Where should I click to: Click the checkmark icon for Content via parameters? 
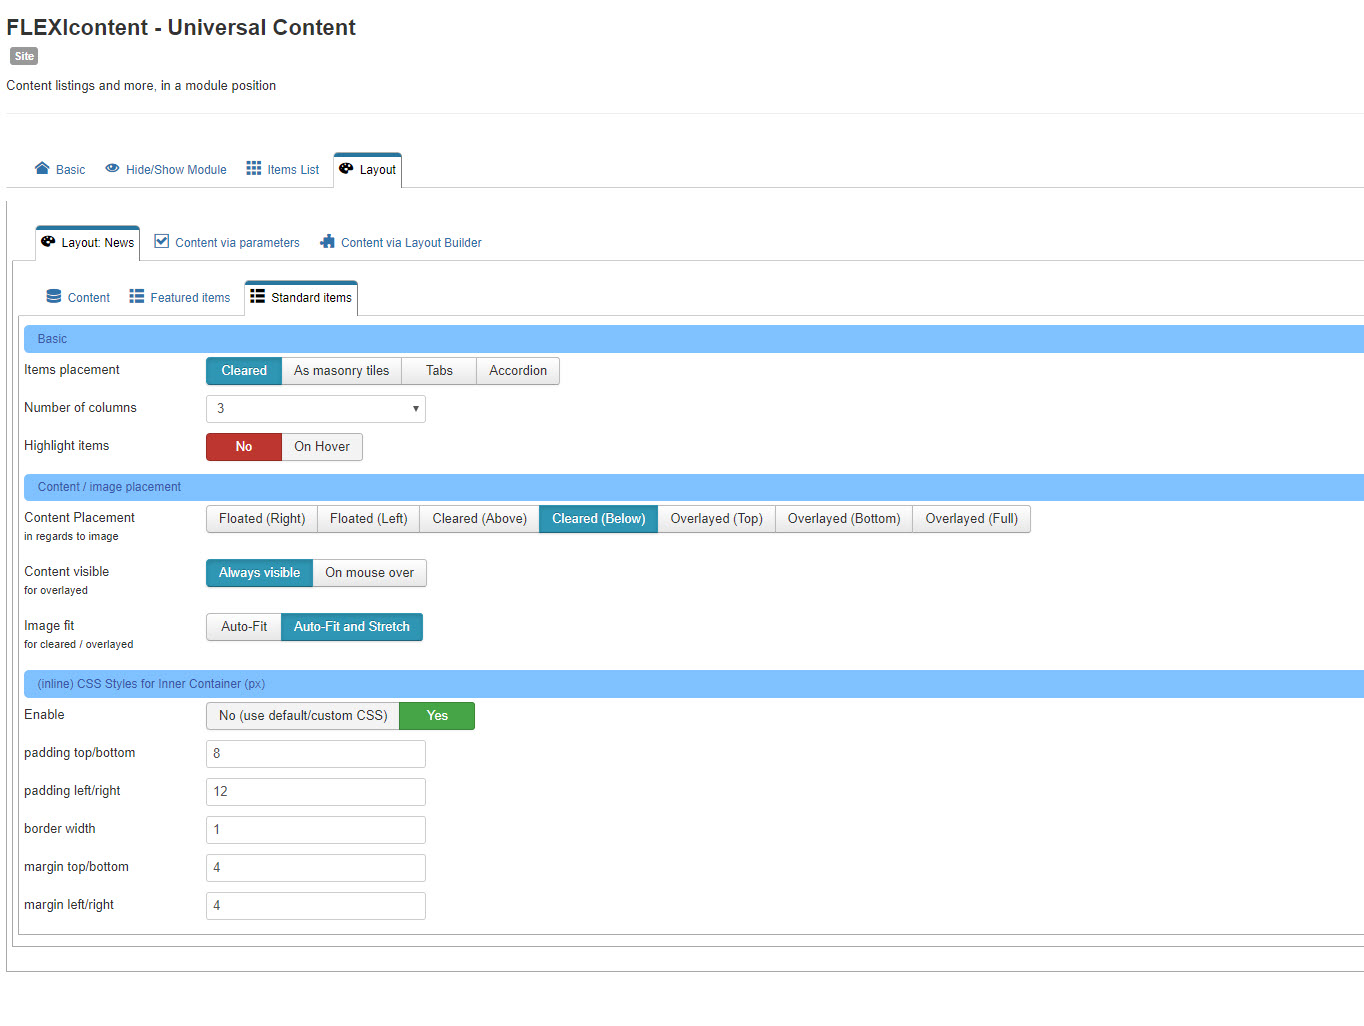coord(161,241)
